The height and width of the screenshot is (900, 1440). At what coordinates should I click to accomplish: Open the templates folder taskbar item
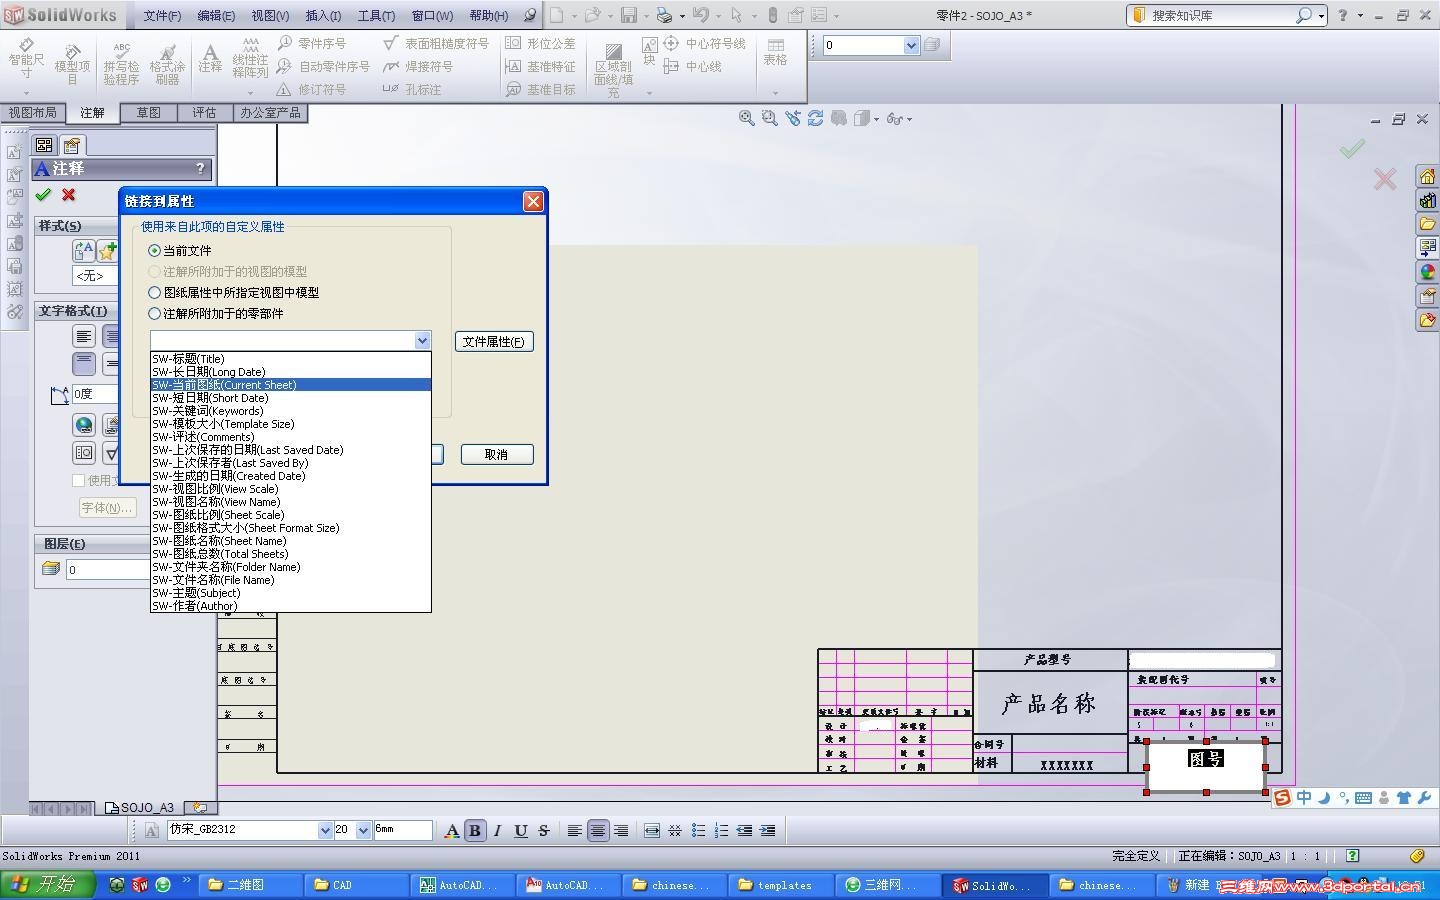click(x=779, y=885)
